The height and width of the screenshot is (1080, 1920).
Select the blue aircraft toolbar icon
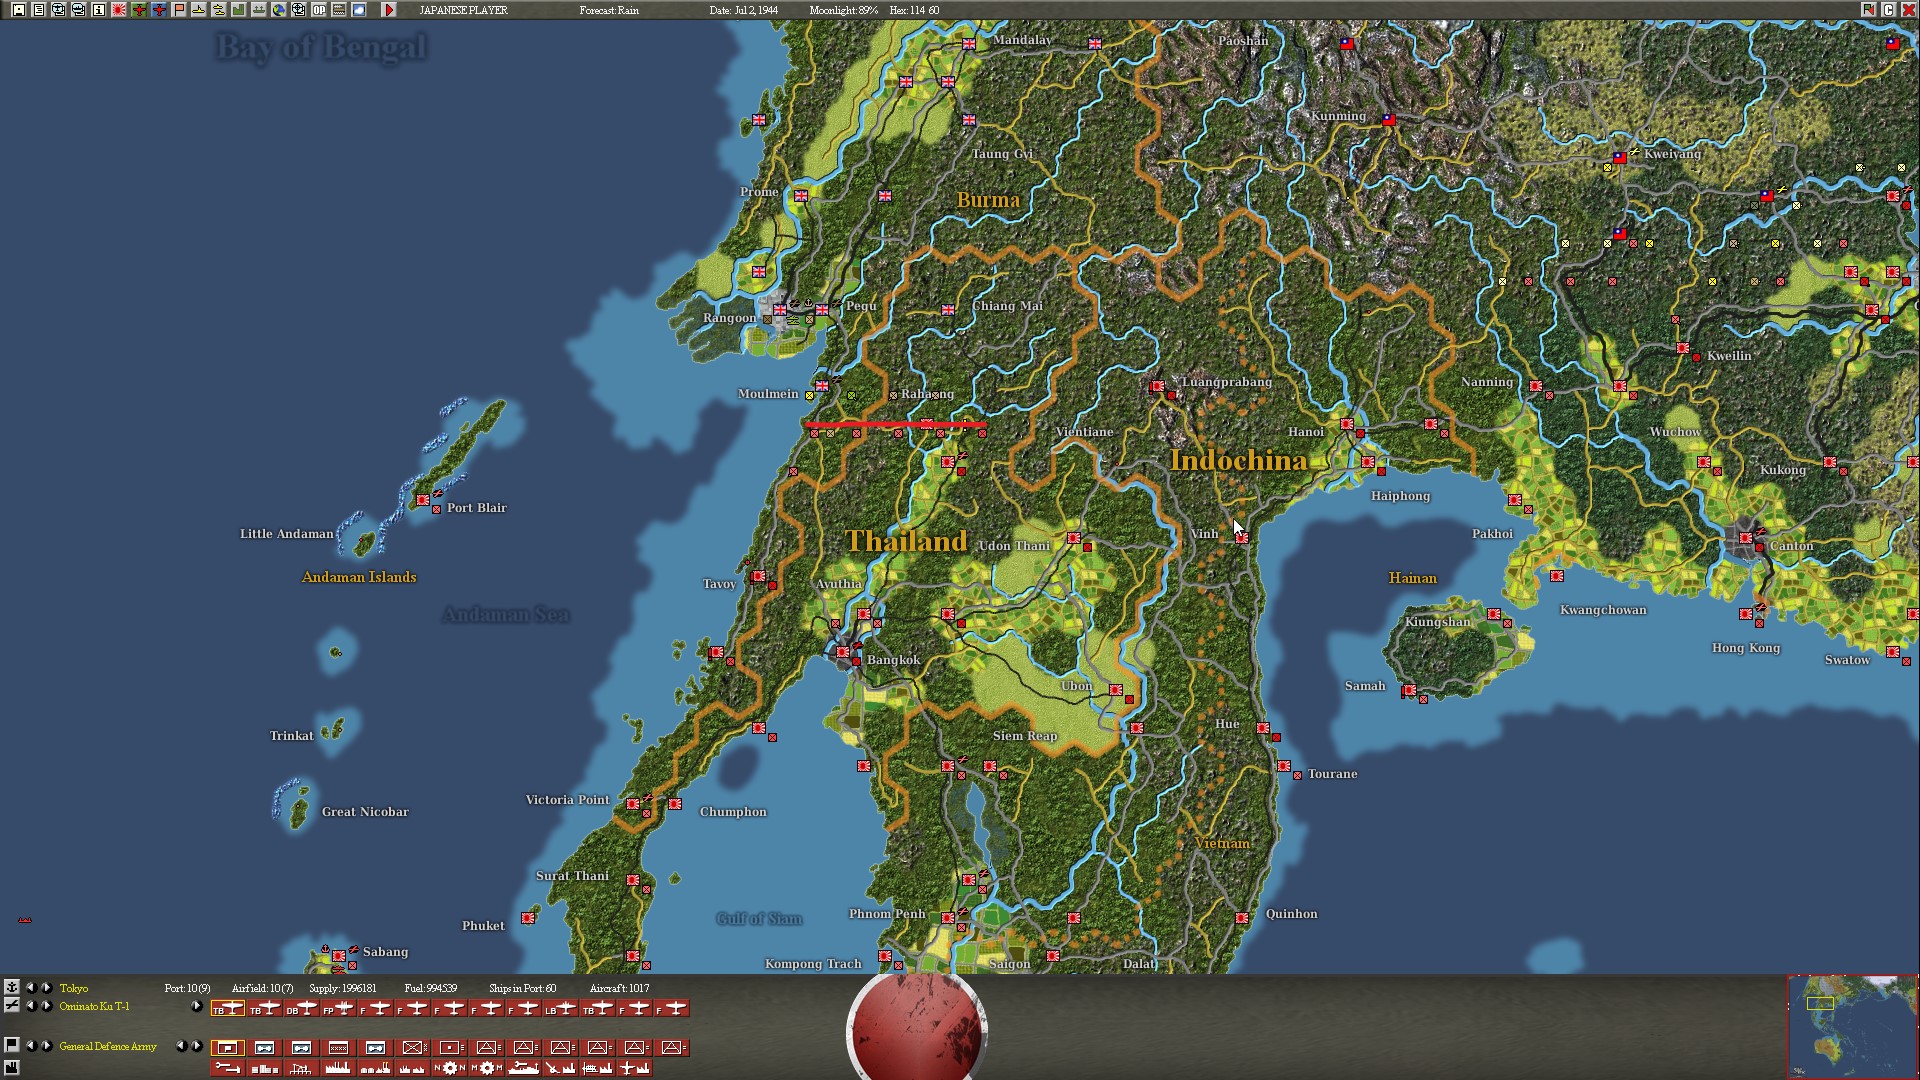[x=159, y=10]
